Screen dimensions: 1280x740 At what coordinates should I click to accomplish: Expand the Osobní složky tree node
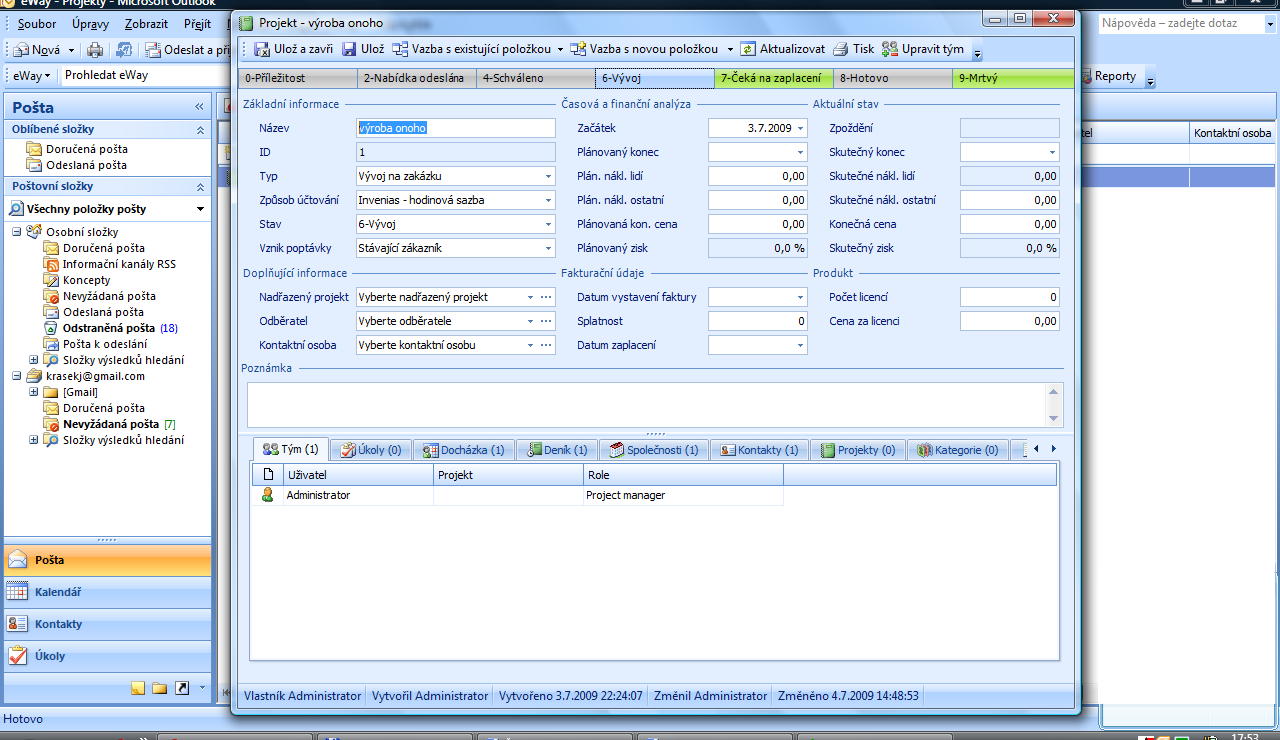(18, 232)
